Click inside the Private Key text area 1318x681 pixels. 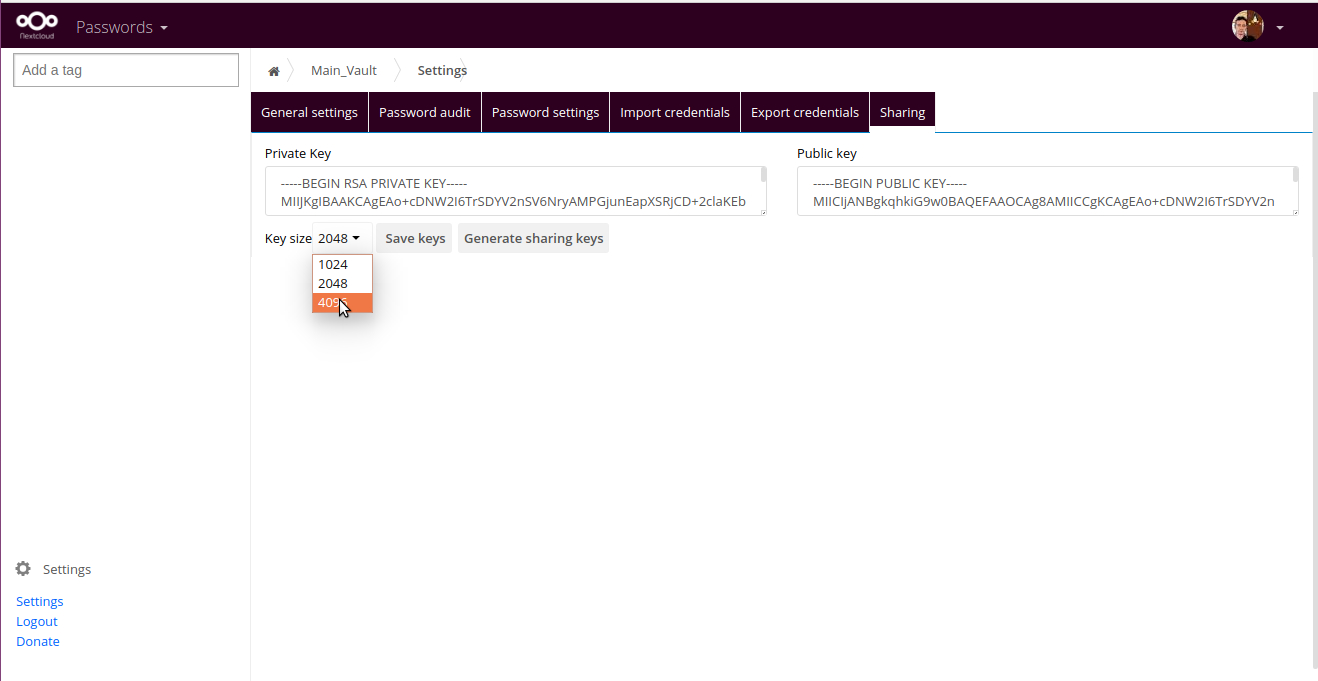click(512, 191)
